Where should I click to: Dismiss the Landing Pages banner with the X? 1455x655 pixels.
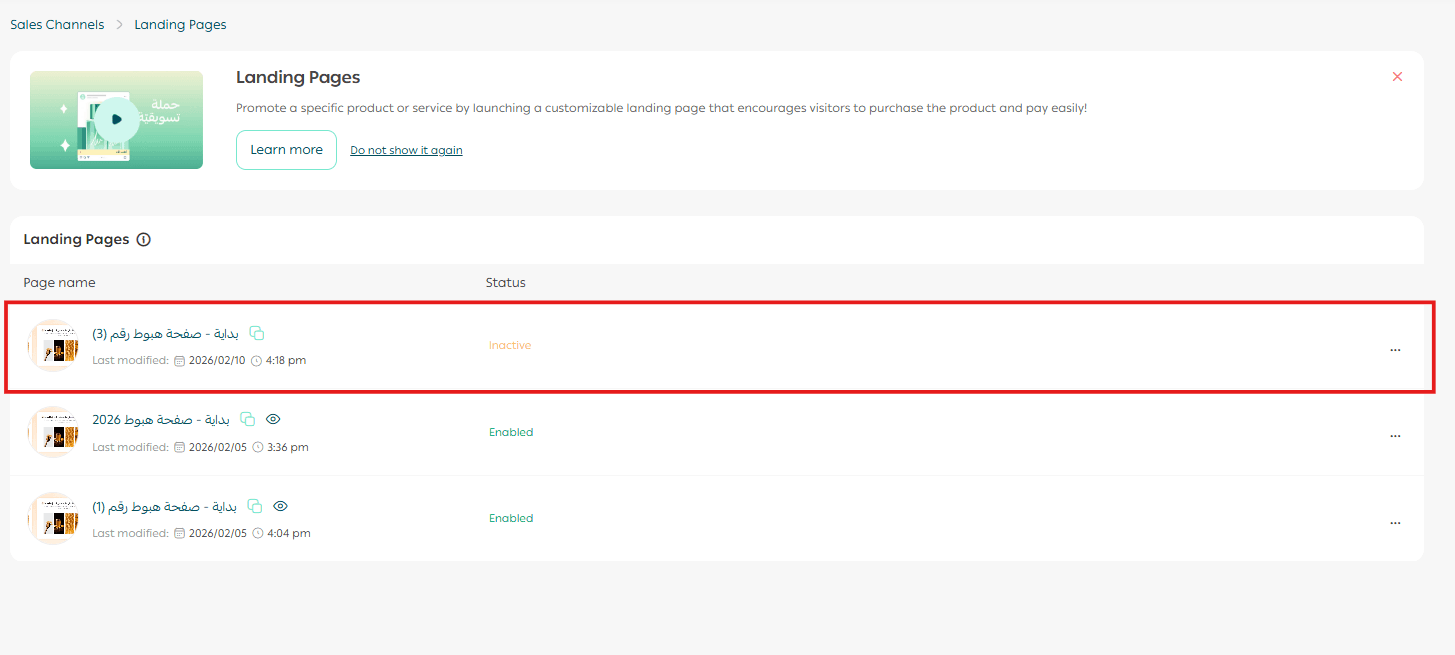1397,77
